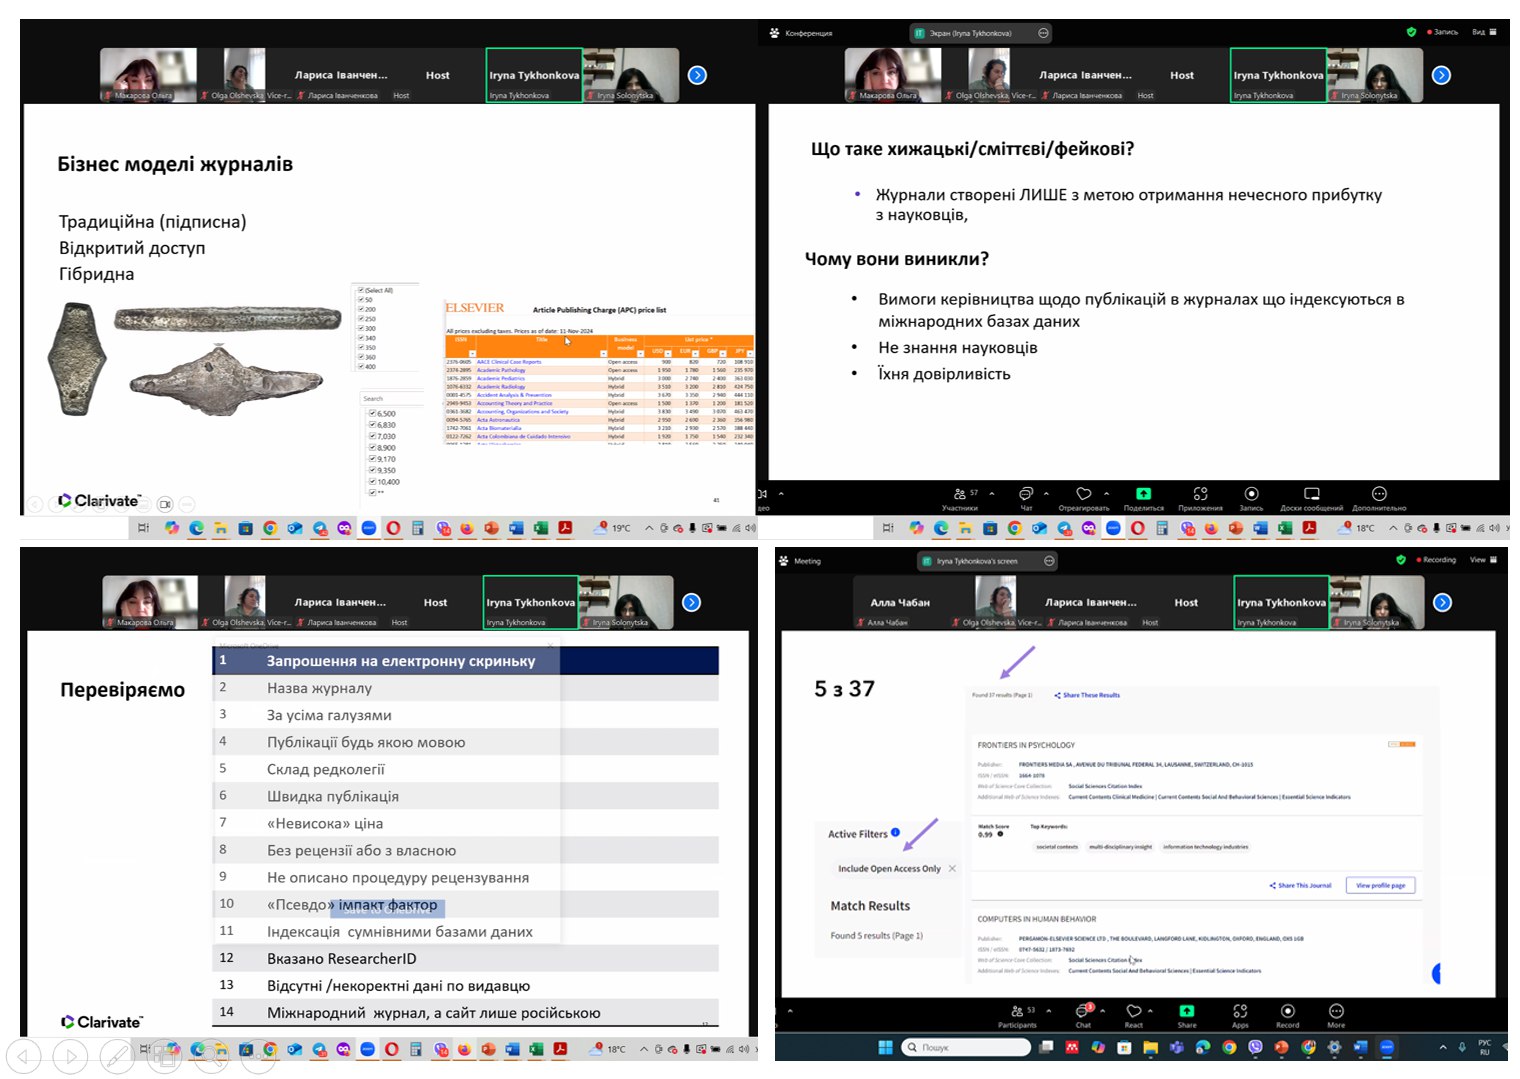Open Settings gear on the Windows 11 taskbar
Image resolution: width=1520 pixels, height=1079 pixels.
1334,1047
